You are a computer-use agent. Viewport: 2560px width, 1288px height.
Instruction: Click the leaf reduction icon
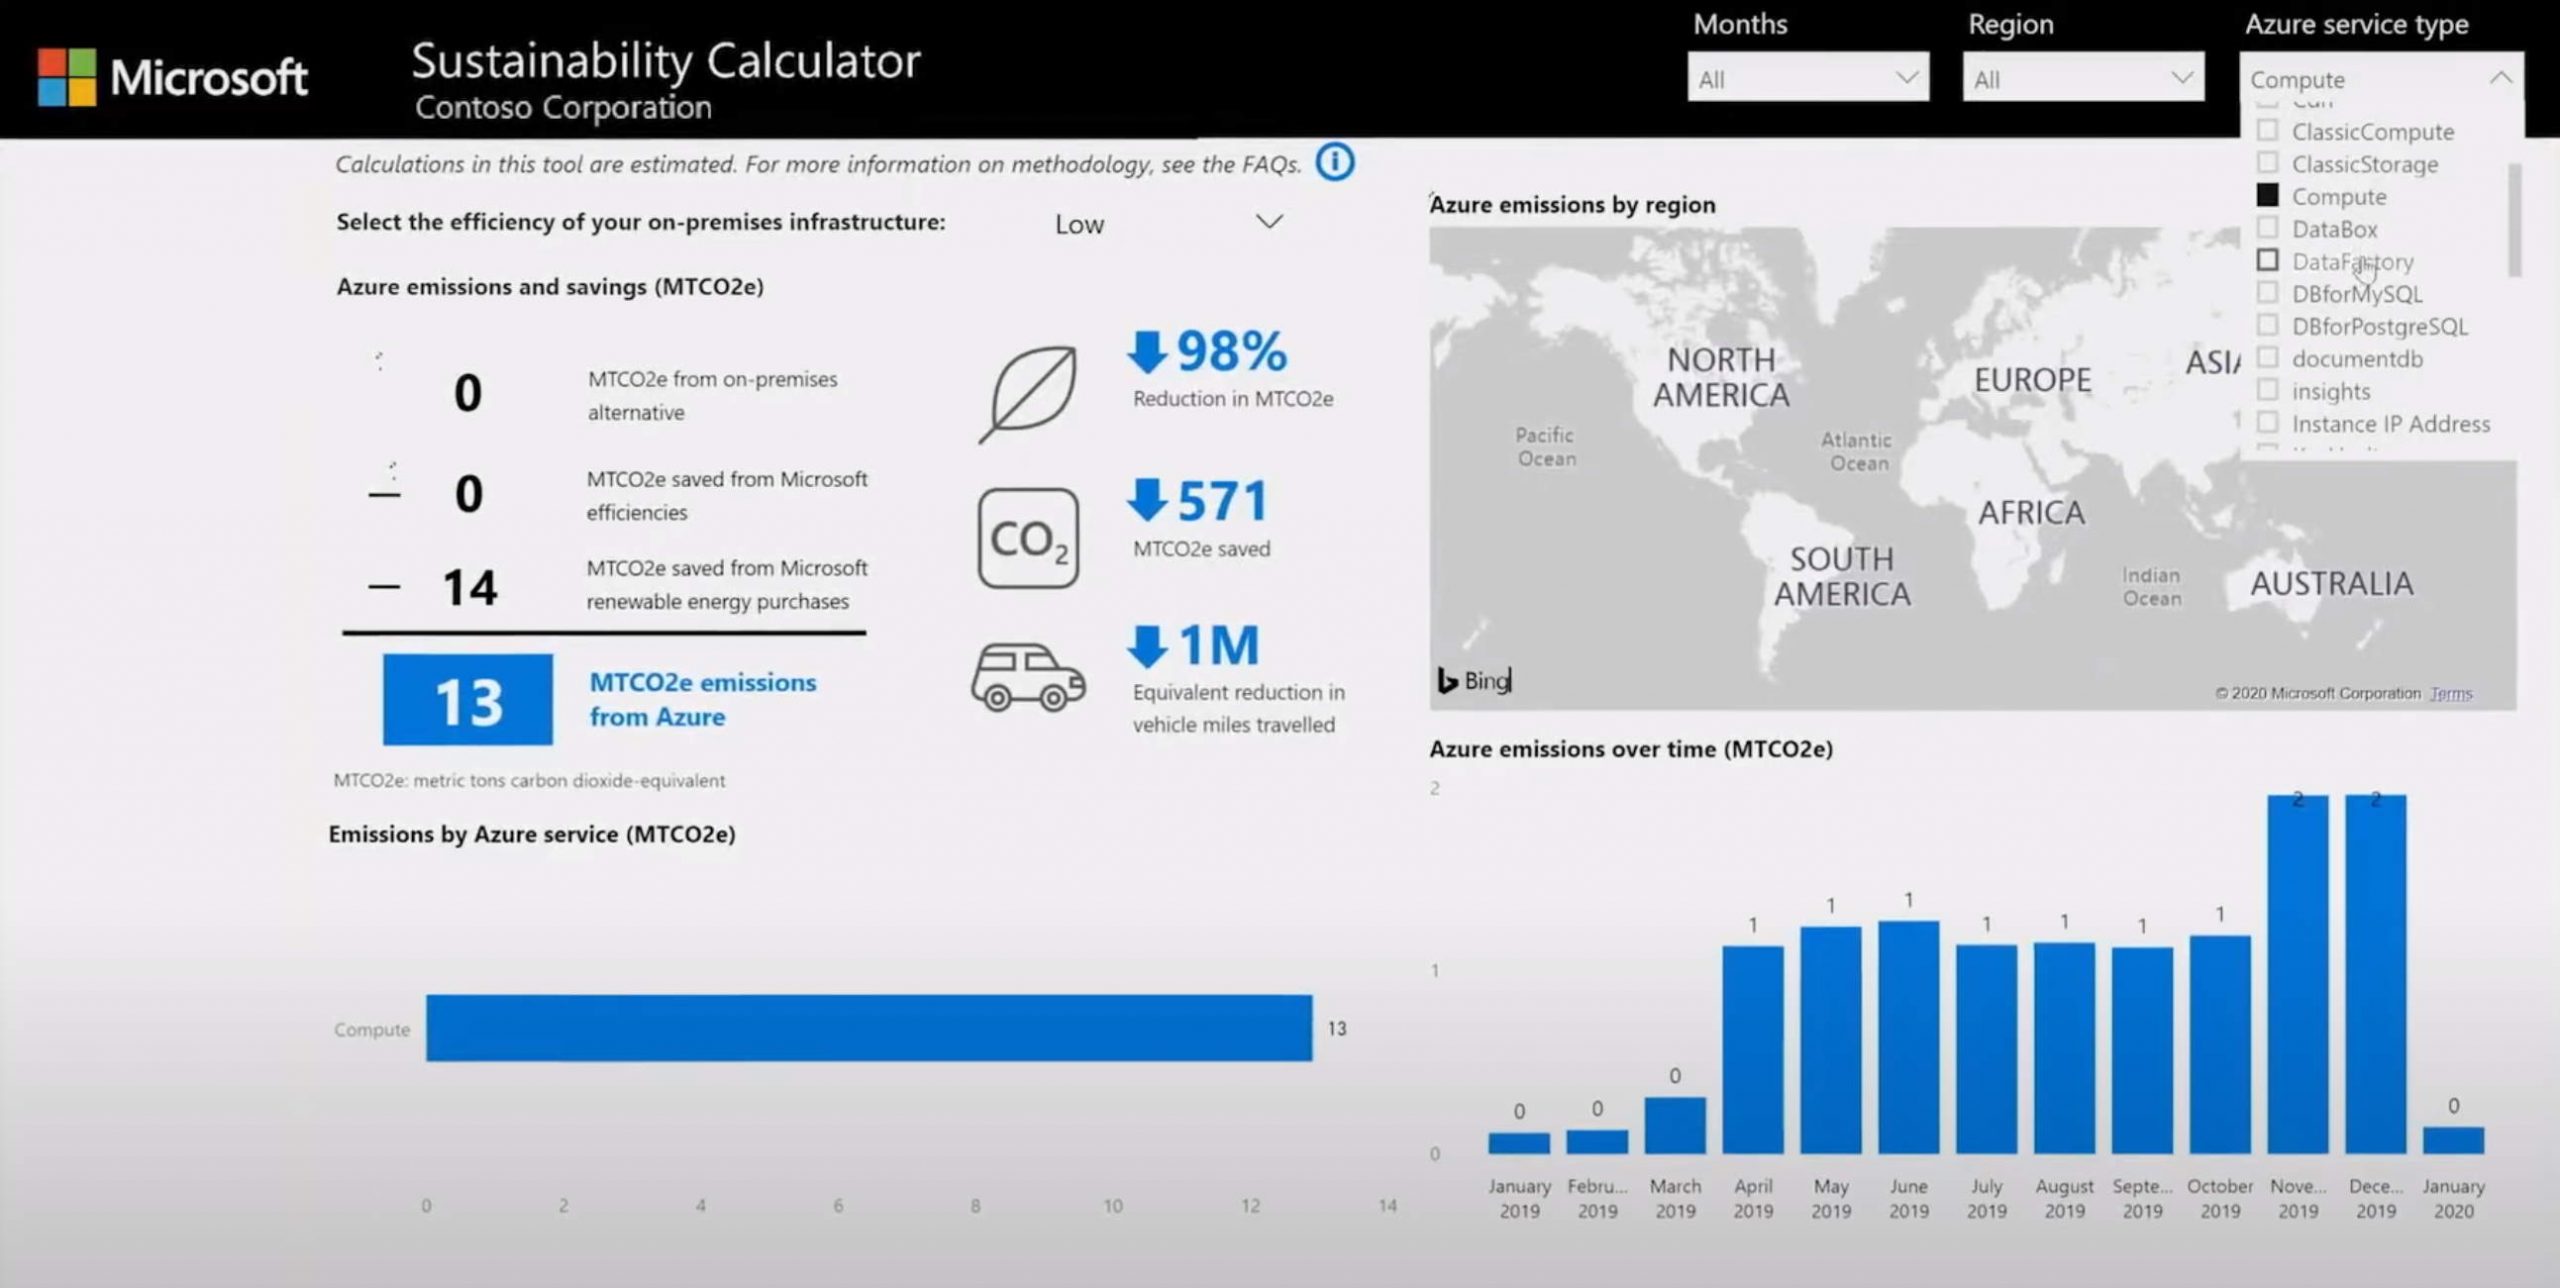click(x=1028, y=393)
